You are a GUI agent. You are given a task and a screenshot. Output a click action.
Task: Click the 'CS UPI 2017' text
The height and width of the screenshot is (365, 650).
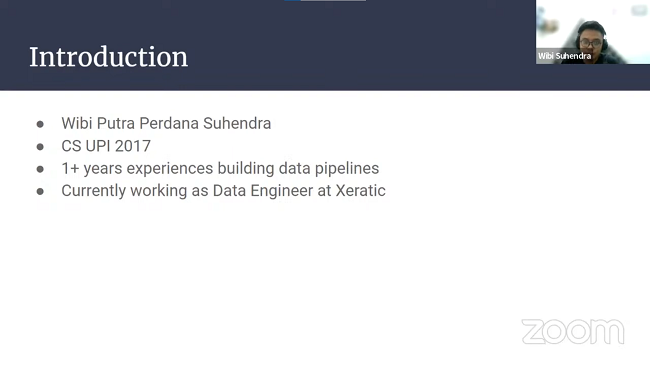pyautogui.click(x=106, y=146)
